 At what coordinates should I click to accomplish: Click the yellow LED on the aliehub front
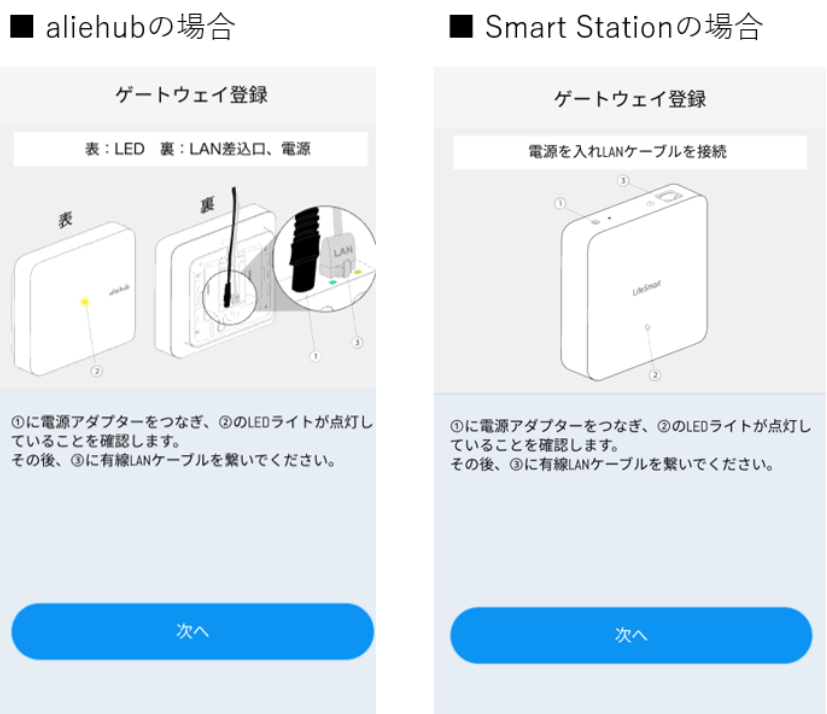[86, 301]
